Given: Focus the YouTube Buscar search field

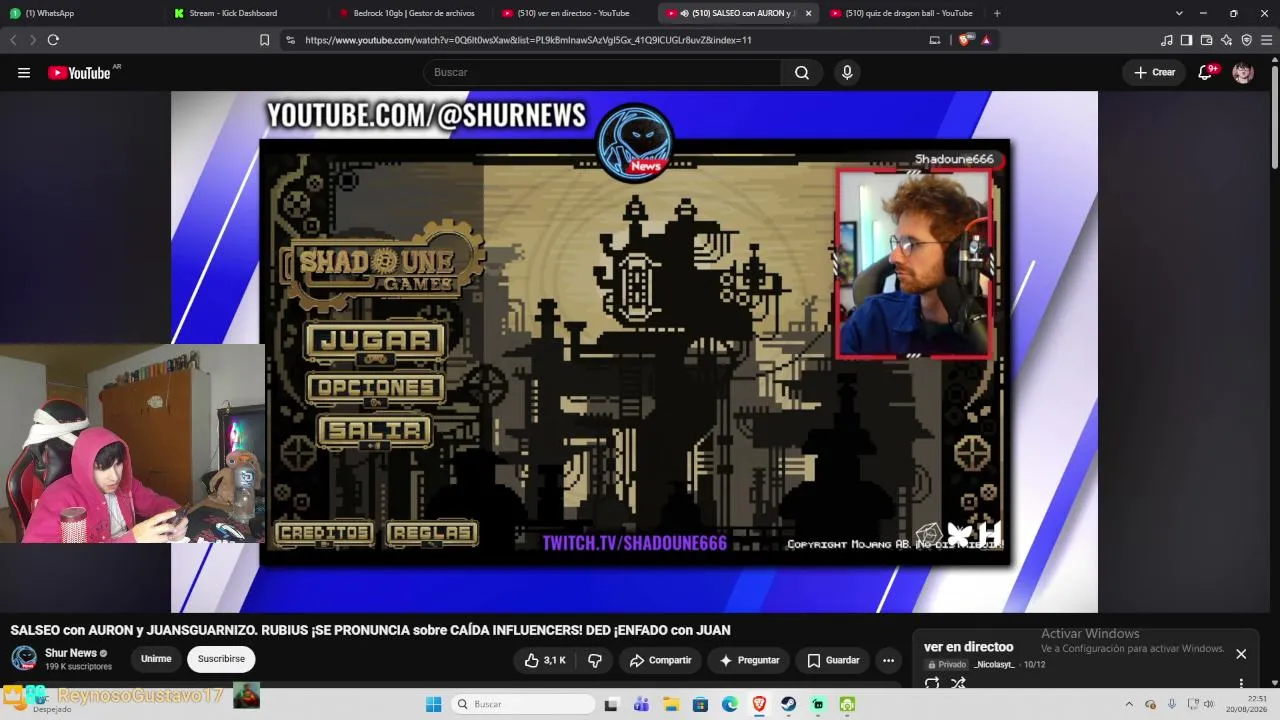Looking at the screenshot, I should 603,72.
